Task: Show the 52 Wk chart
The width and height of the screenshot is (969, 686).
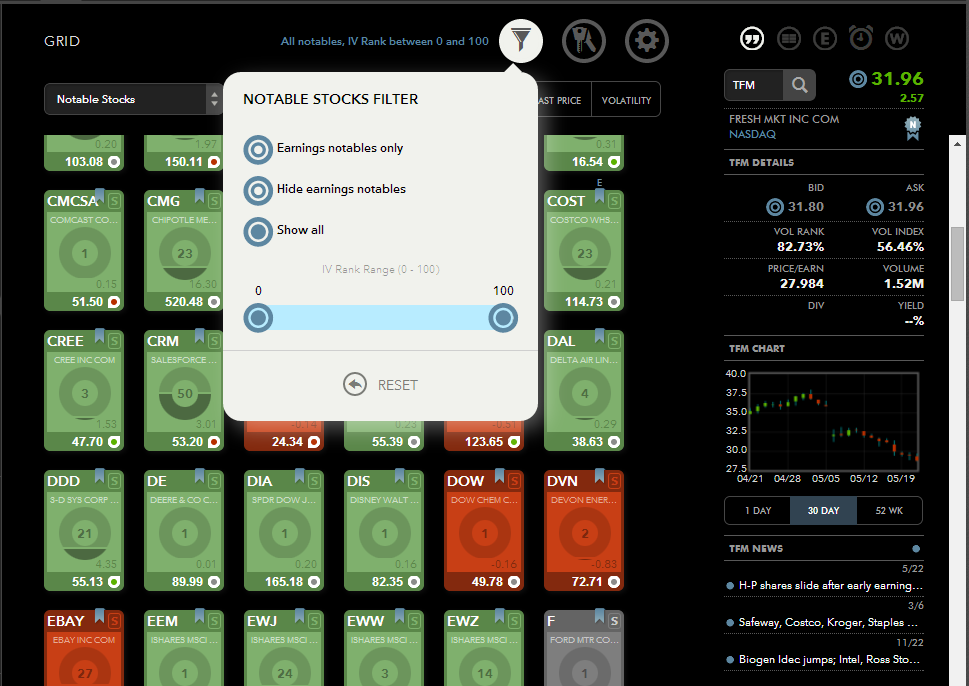Action: tap(889, 510)
